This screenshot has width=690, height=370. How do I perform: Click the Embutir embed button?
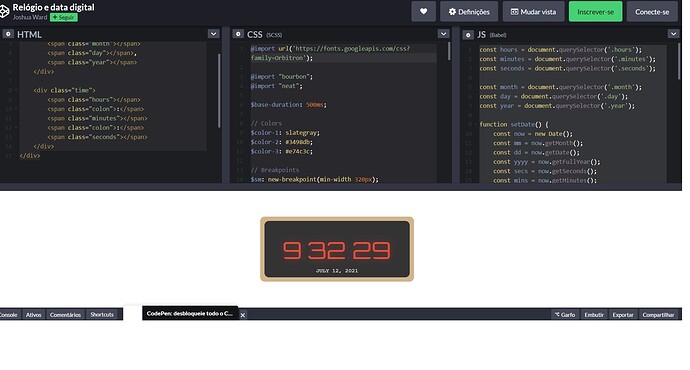click(x=594, y=315)
